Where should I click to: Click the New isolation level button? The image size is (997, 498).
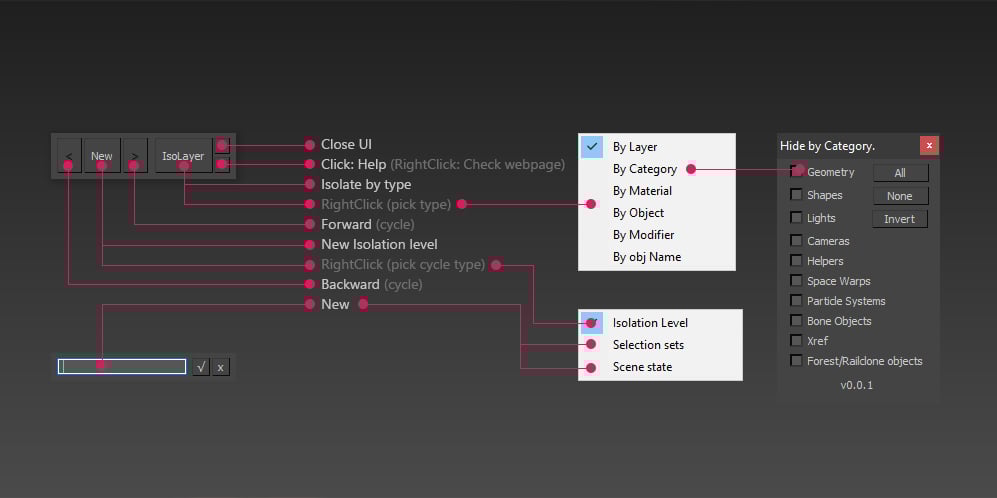(102, 156)
